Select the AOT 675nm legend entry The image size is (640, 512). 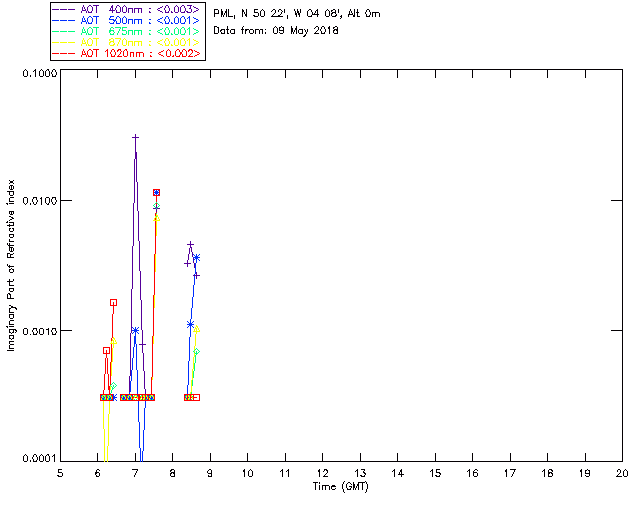coord(130,31)
